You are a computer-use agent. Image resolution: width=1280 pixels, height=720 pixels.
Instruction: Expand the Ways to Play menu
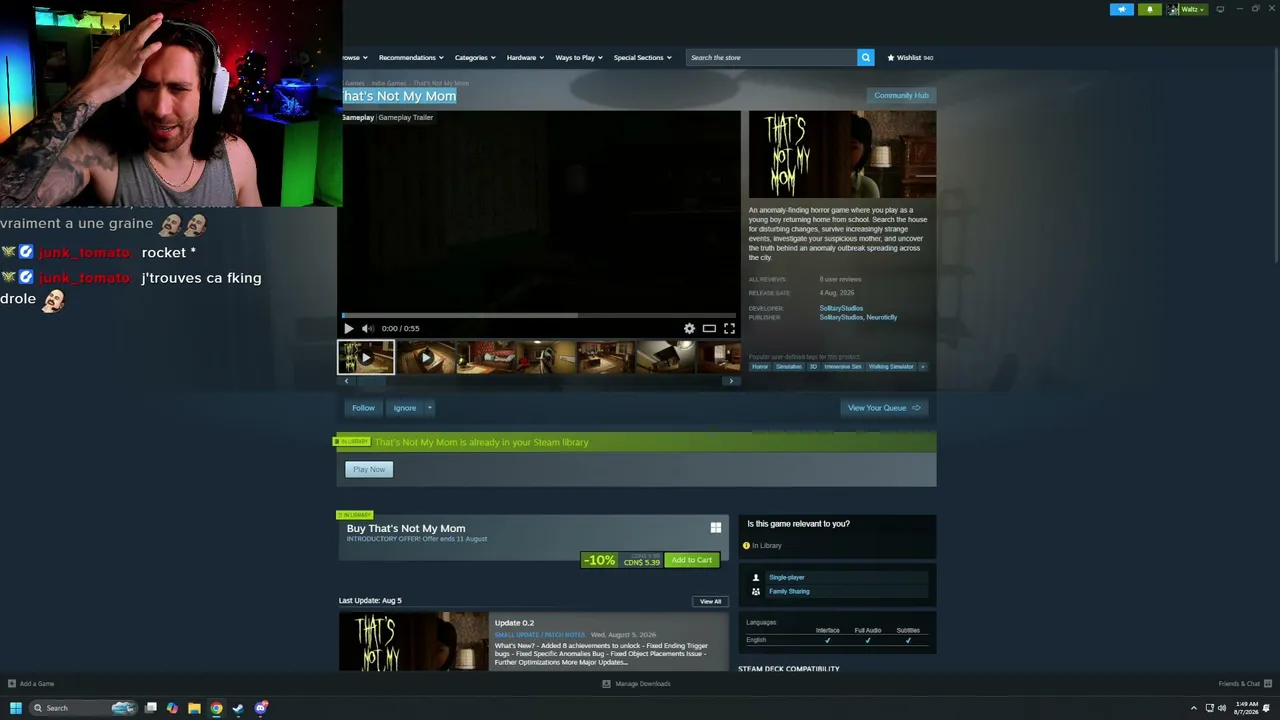579,57
